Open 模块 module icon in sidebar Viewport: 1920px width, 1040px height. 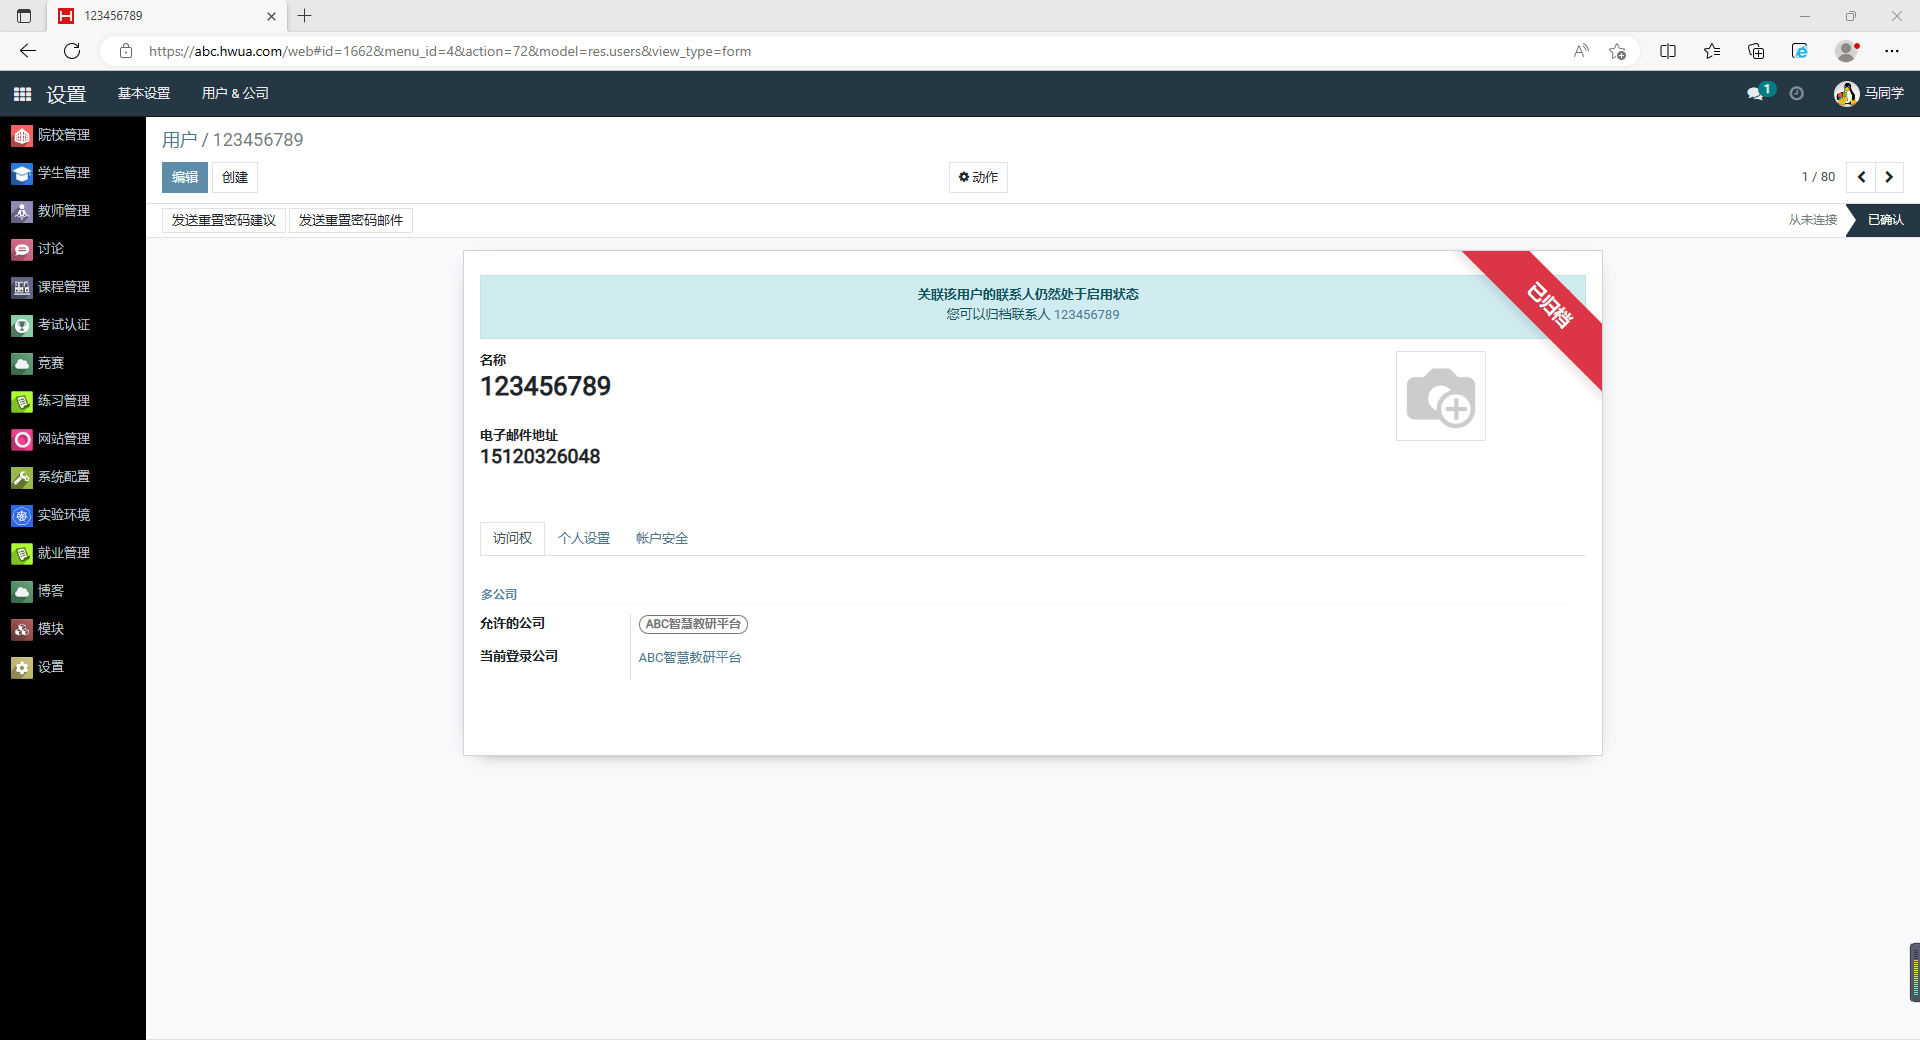pos(22,629)
